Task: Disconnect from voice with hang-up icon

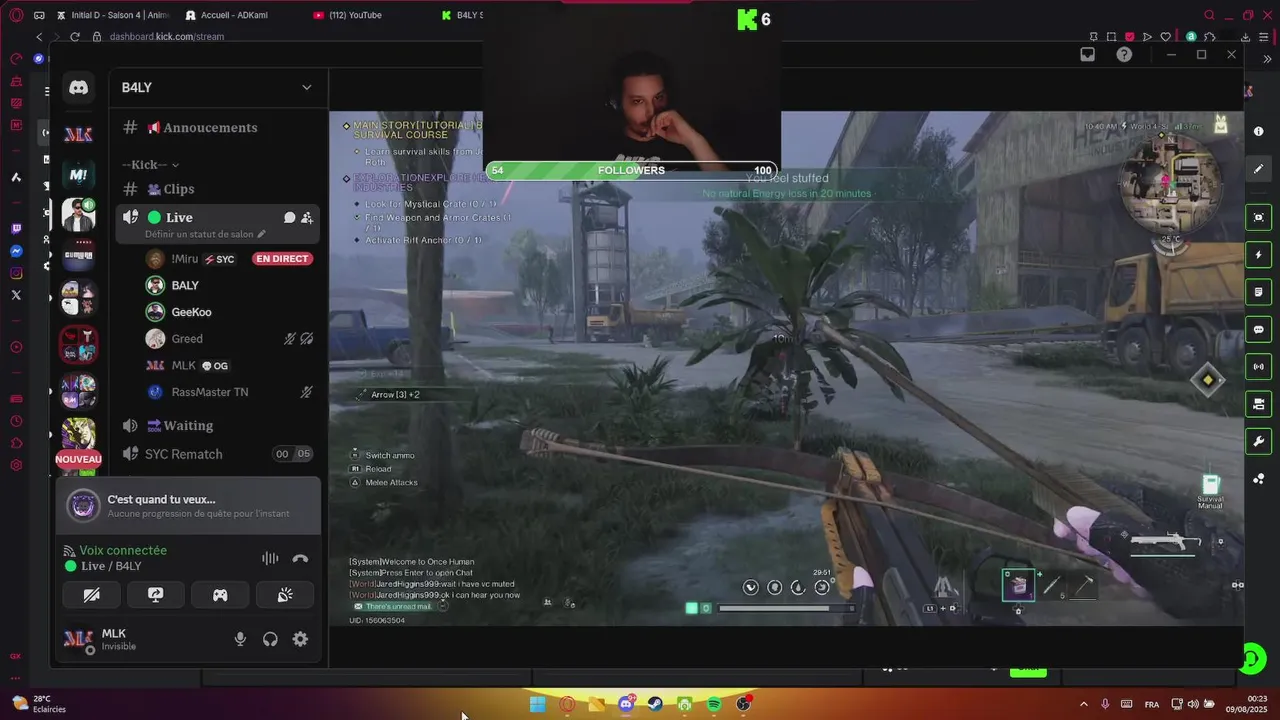Action: [300, 559]
